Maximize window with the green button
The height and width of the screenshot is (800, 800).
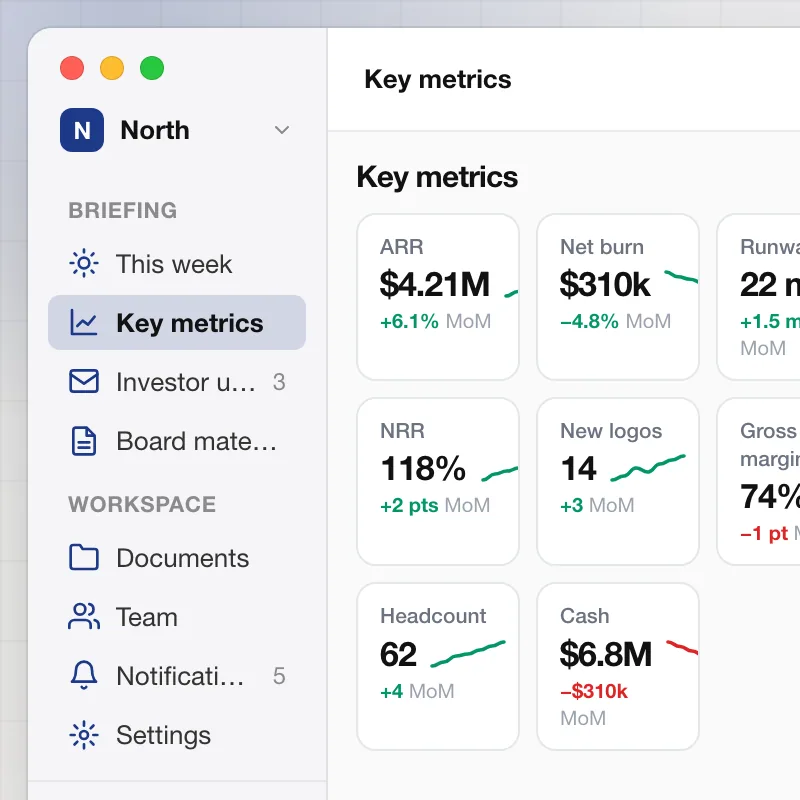[152, 68]
